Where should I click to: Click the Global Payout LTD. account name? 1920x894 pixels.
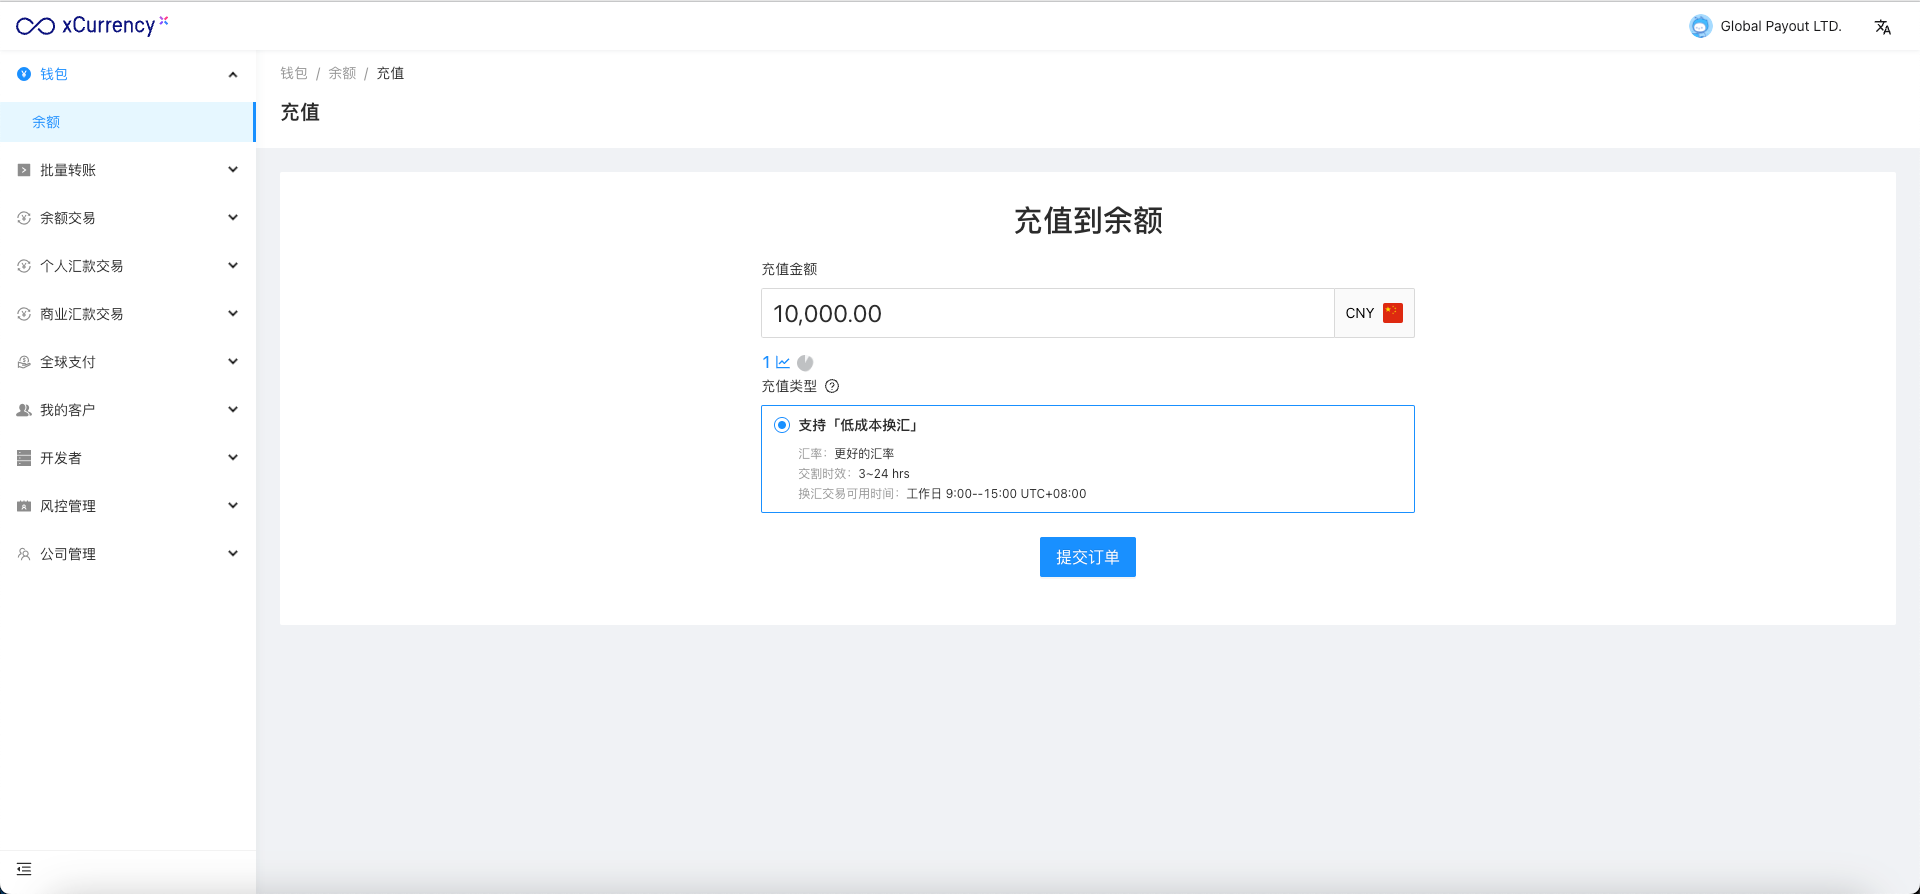click(x=1781, y=26)
